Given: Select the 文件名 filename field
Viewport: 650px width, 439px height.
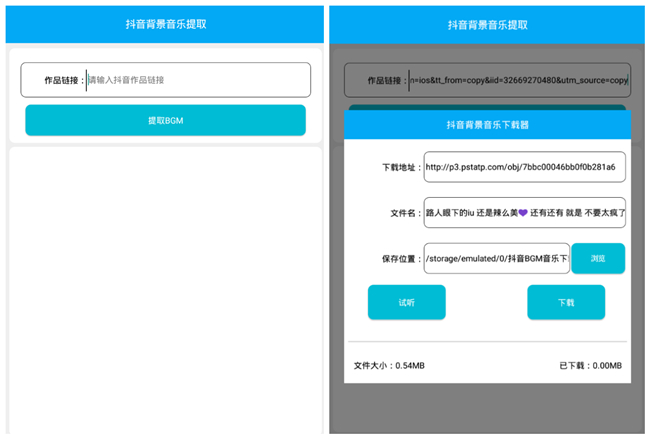Looking at the screenshot, I should (x=524, y=213).
